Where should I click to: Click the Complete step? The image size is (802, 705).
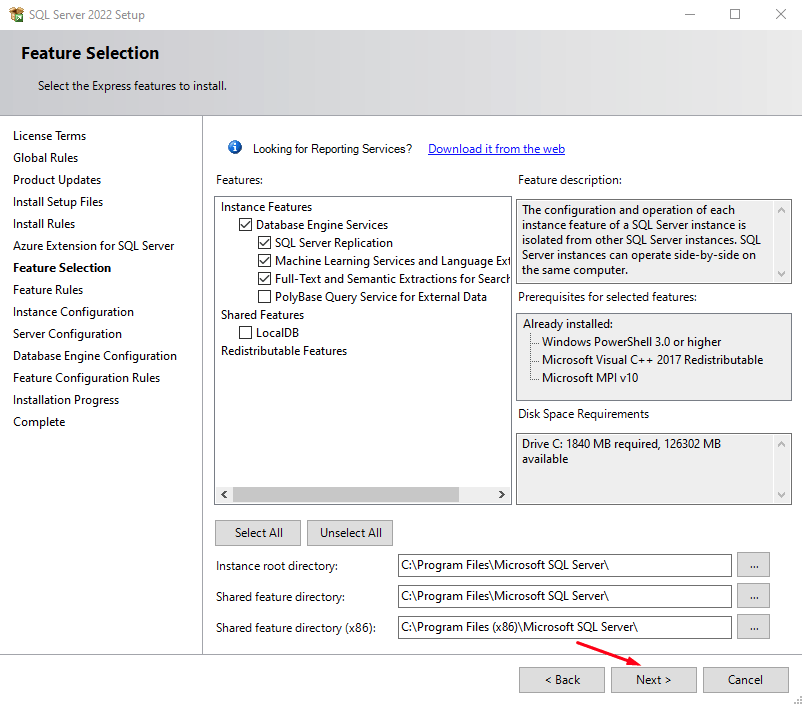coord(39,422)
